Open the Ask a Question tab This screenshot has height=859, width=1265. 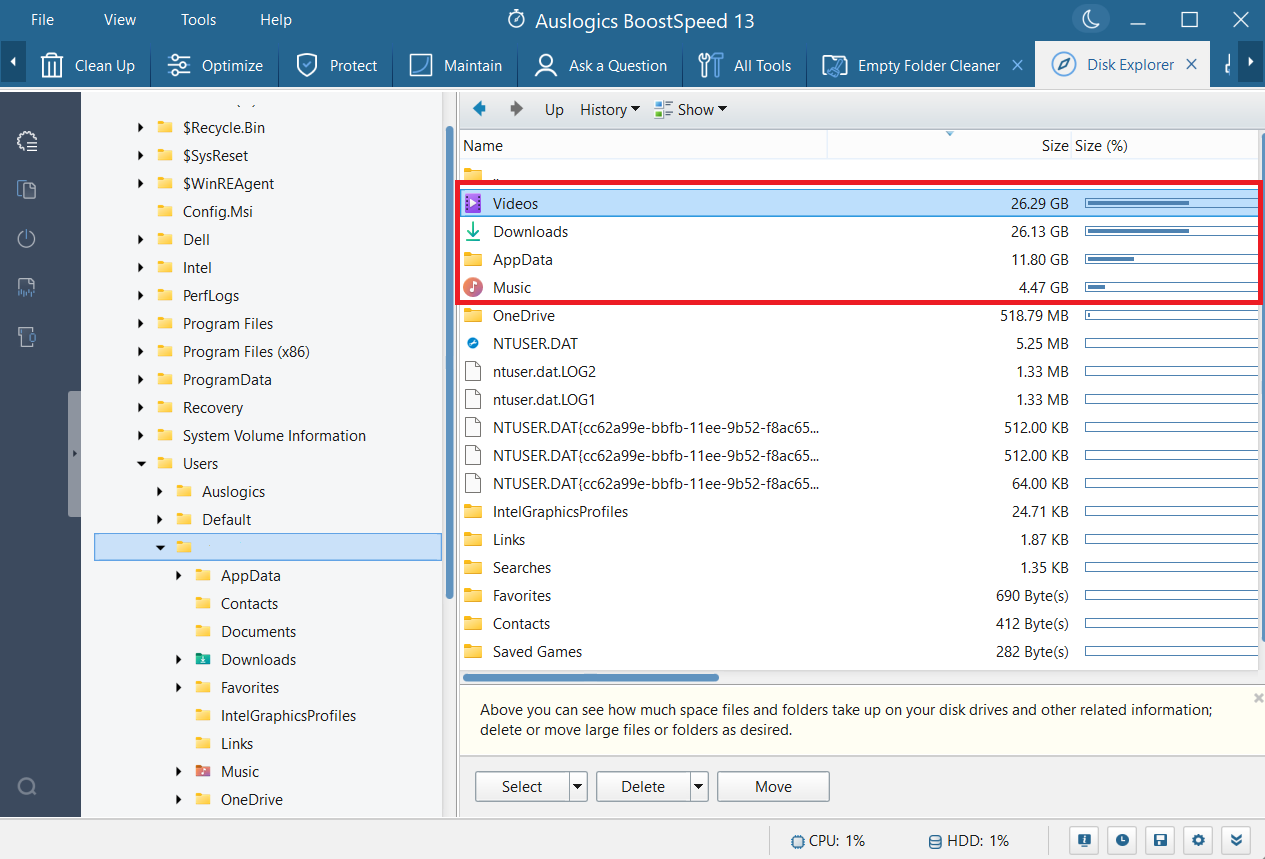(x=600, y=66)
